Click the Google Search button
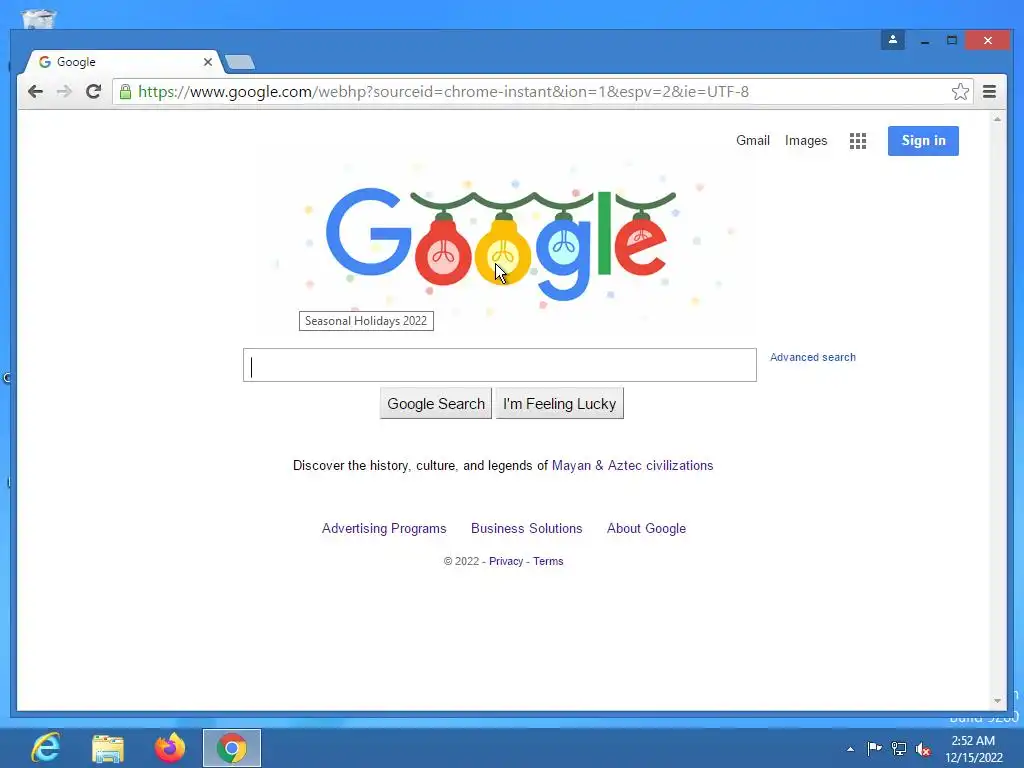This screenshot has width=1024, height=768. pyautogui.click(x=436, y=404)
